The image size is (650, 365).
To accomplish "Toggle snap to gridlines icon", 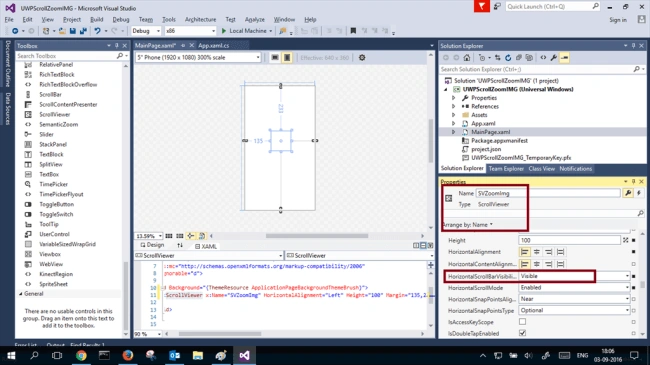I will pos(179,236).
